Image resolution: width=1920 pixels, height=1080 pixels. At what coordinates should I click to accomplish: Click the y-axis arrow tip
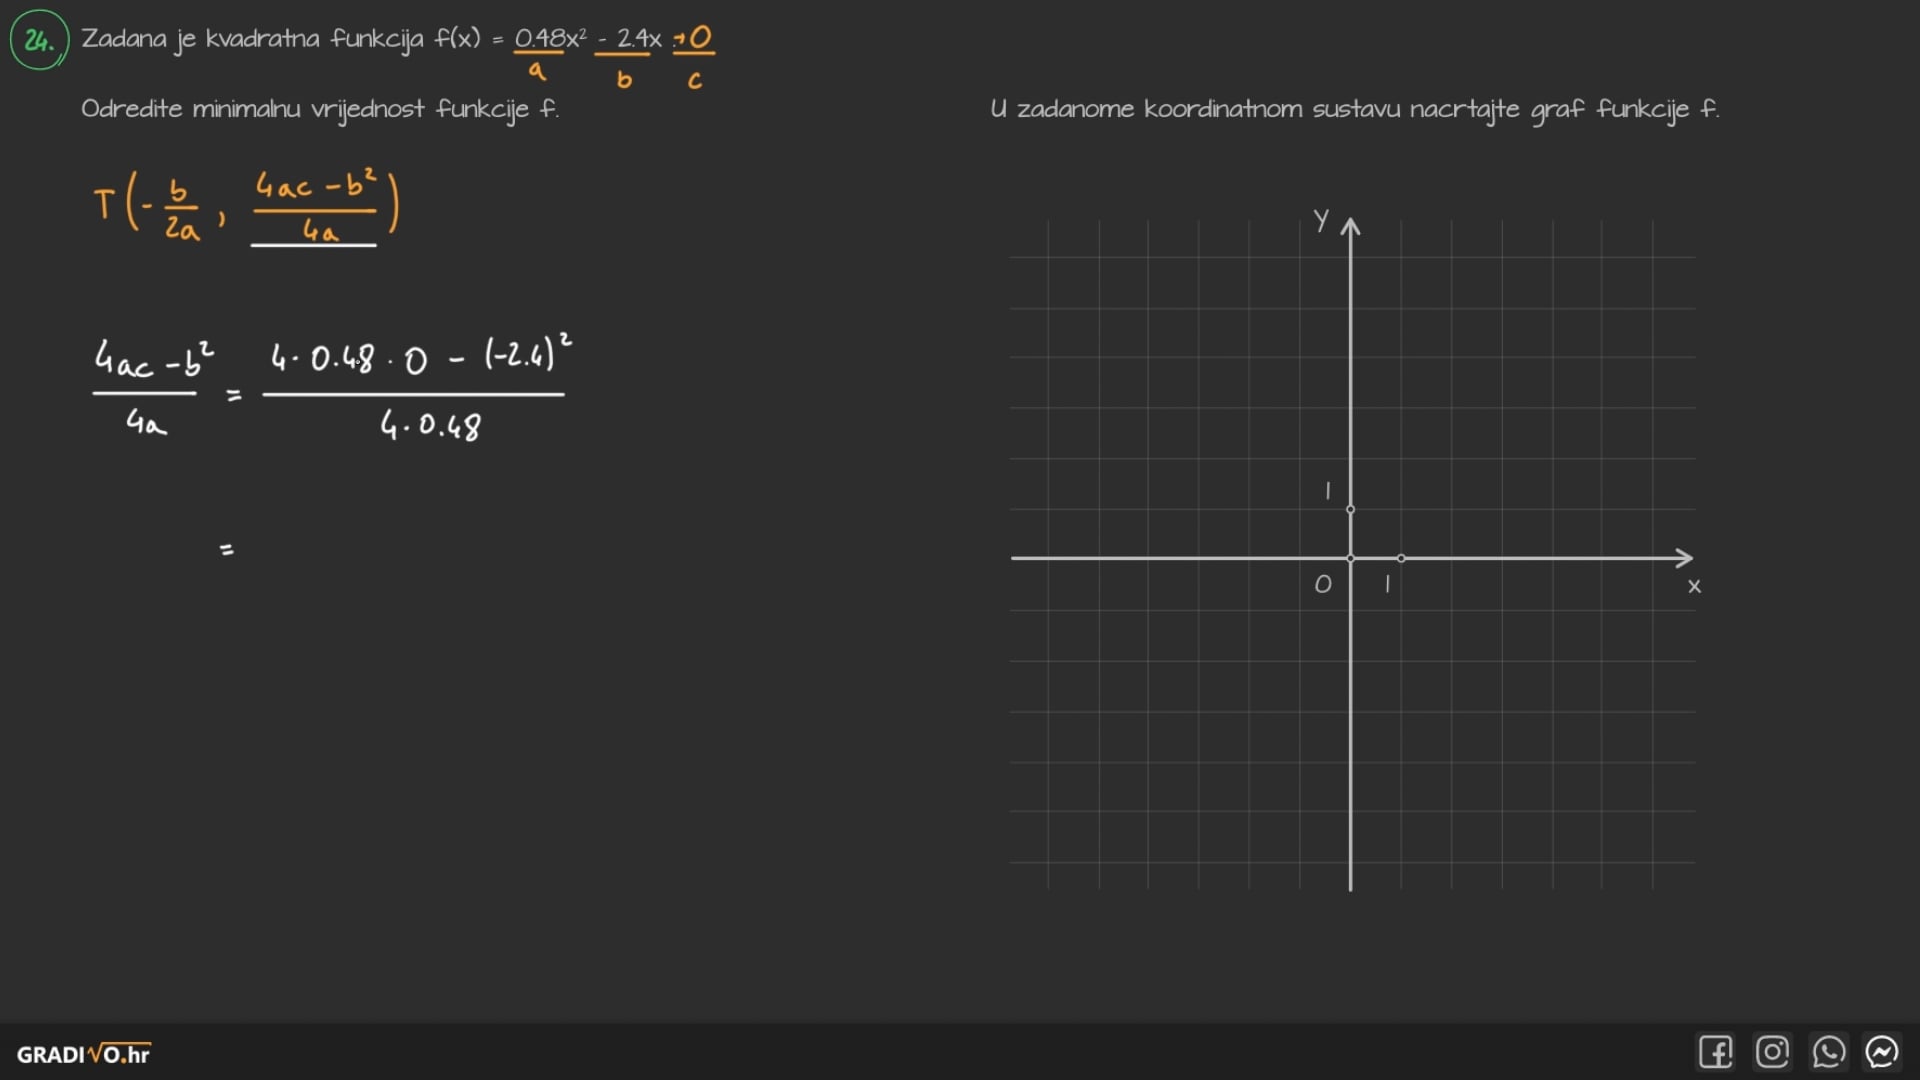click(x=1350, y=223)
